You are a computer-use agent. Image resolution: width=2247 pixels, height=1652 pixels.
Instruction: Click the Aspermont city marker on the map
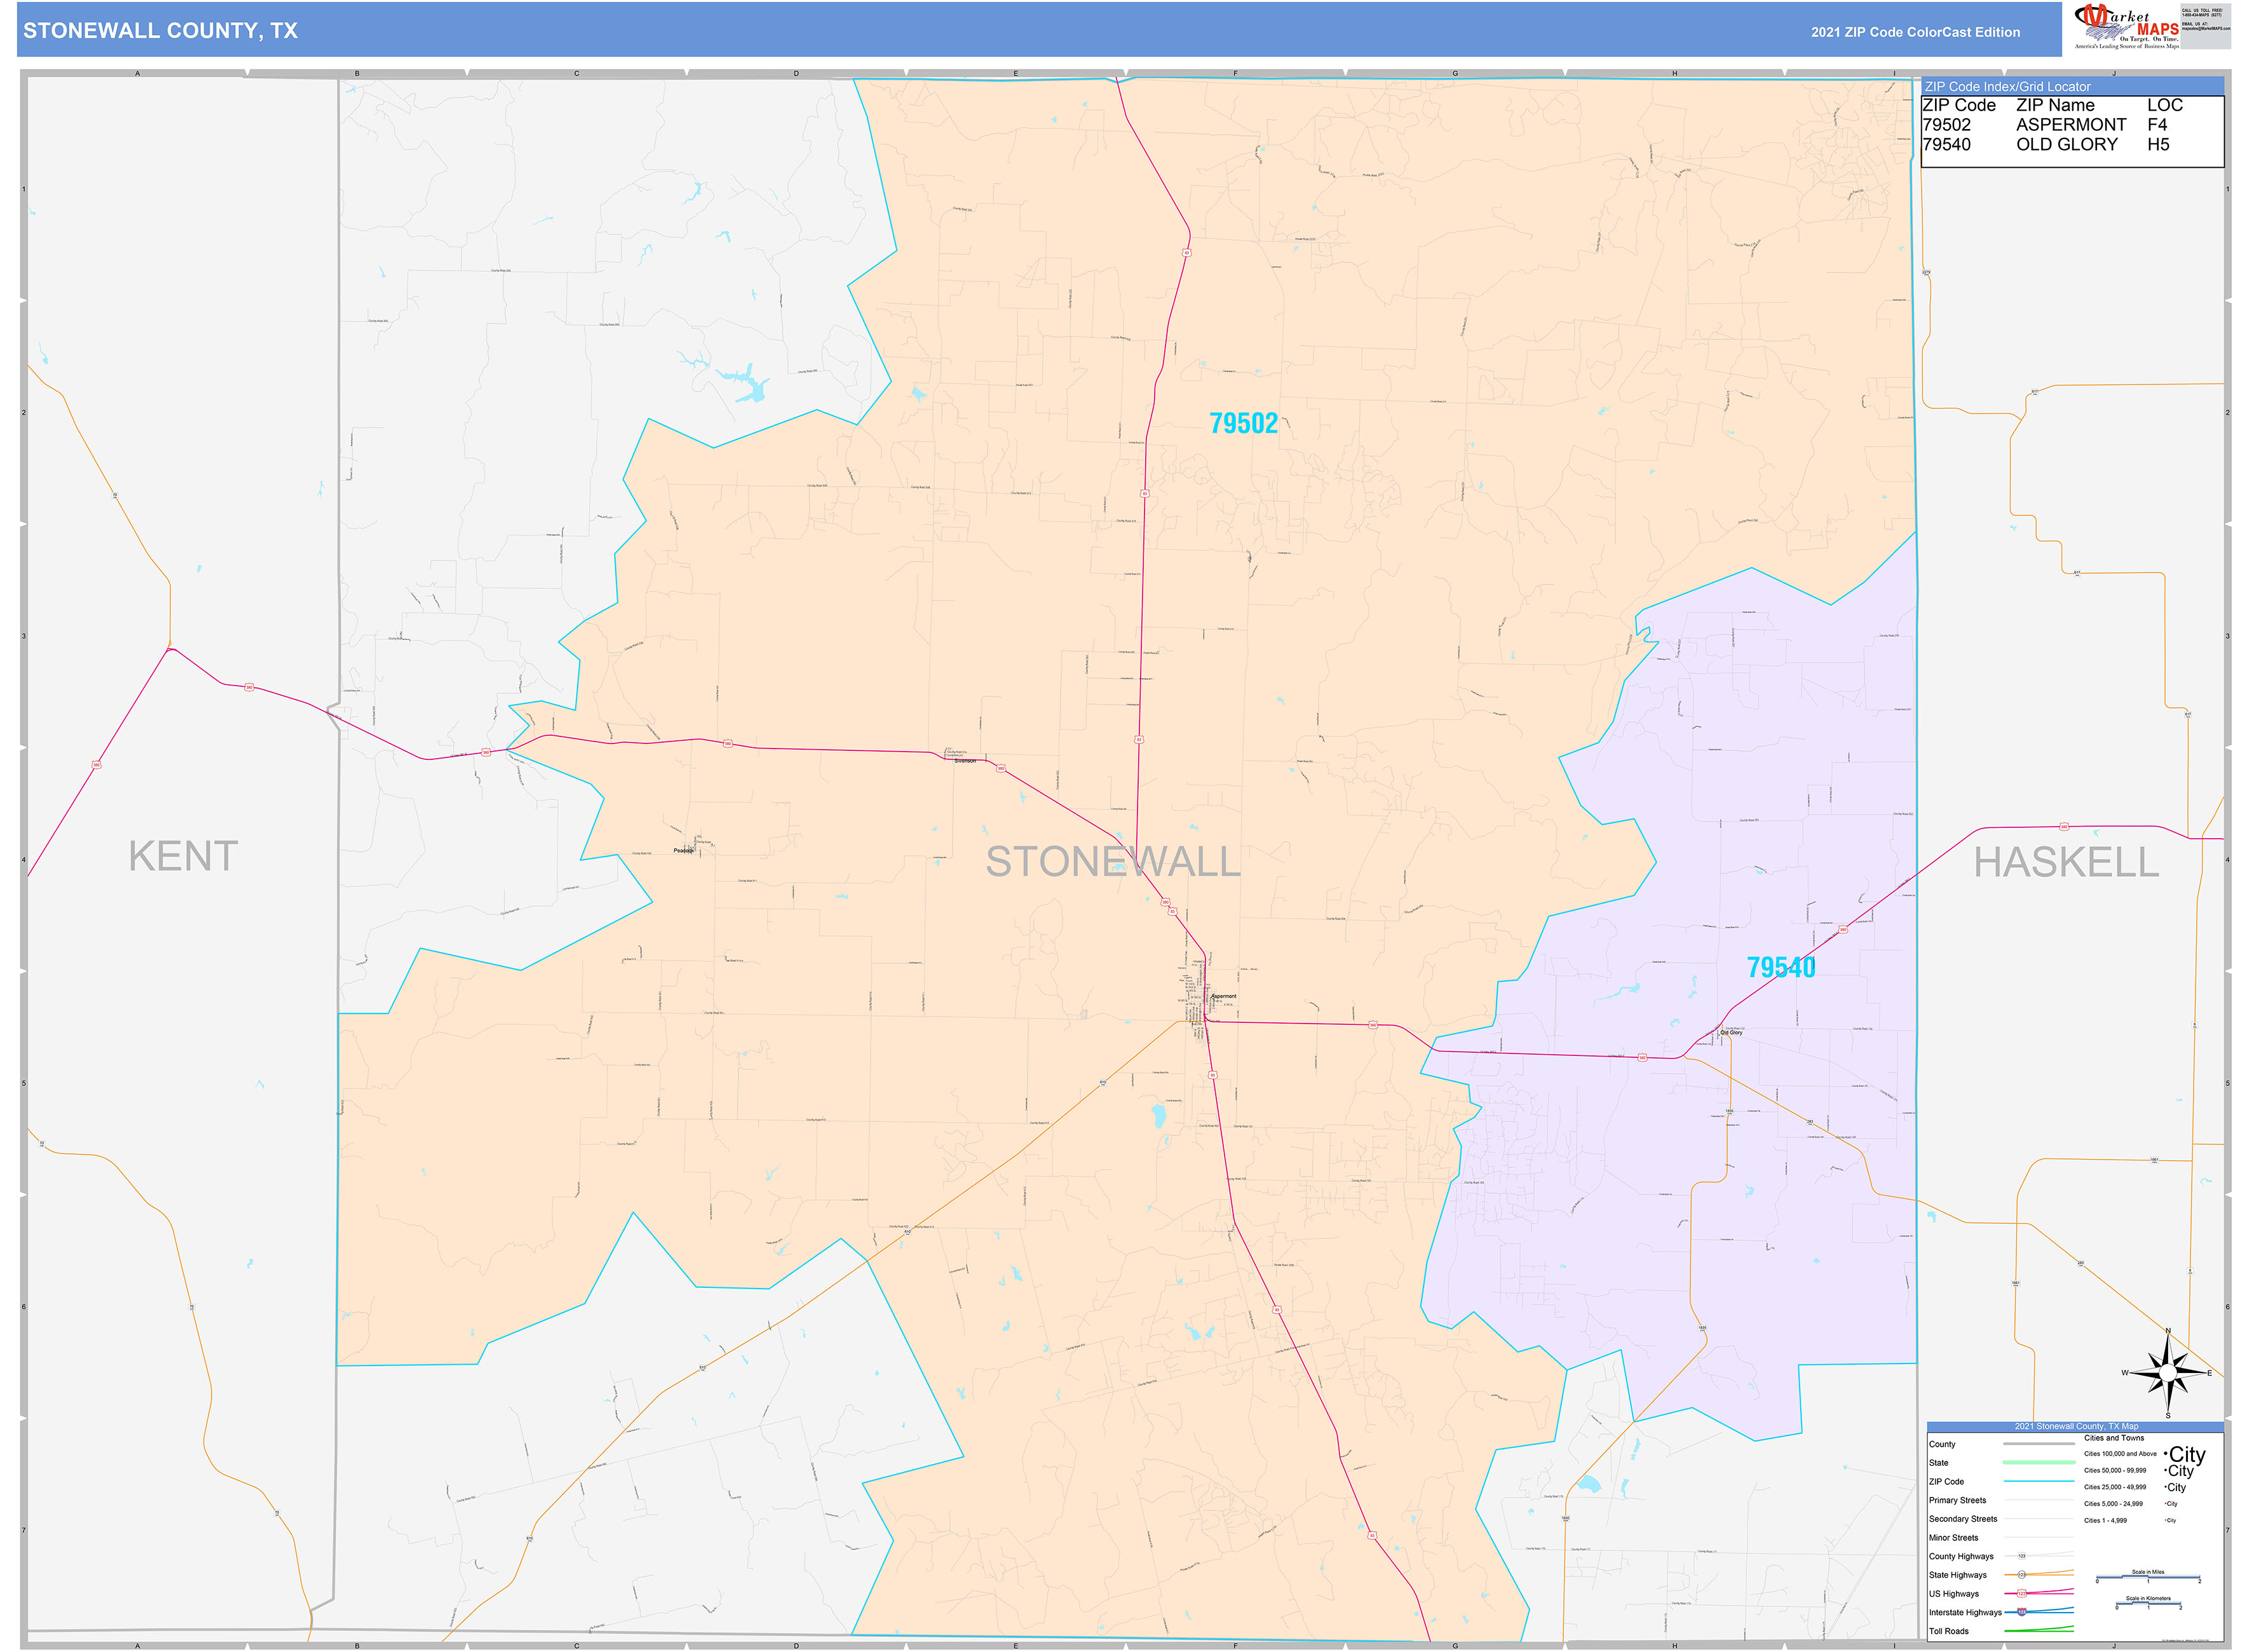click(1213, 1000)
